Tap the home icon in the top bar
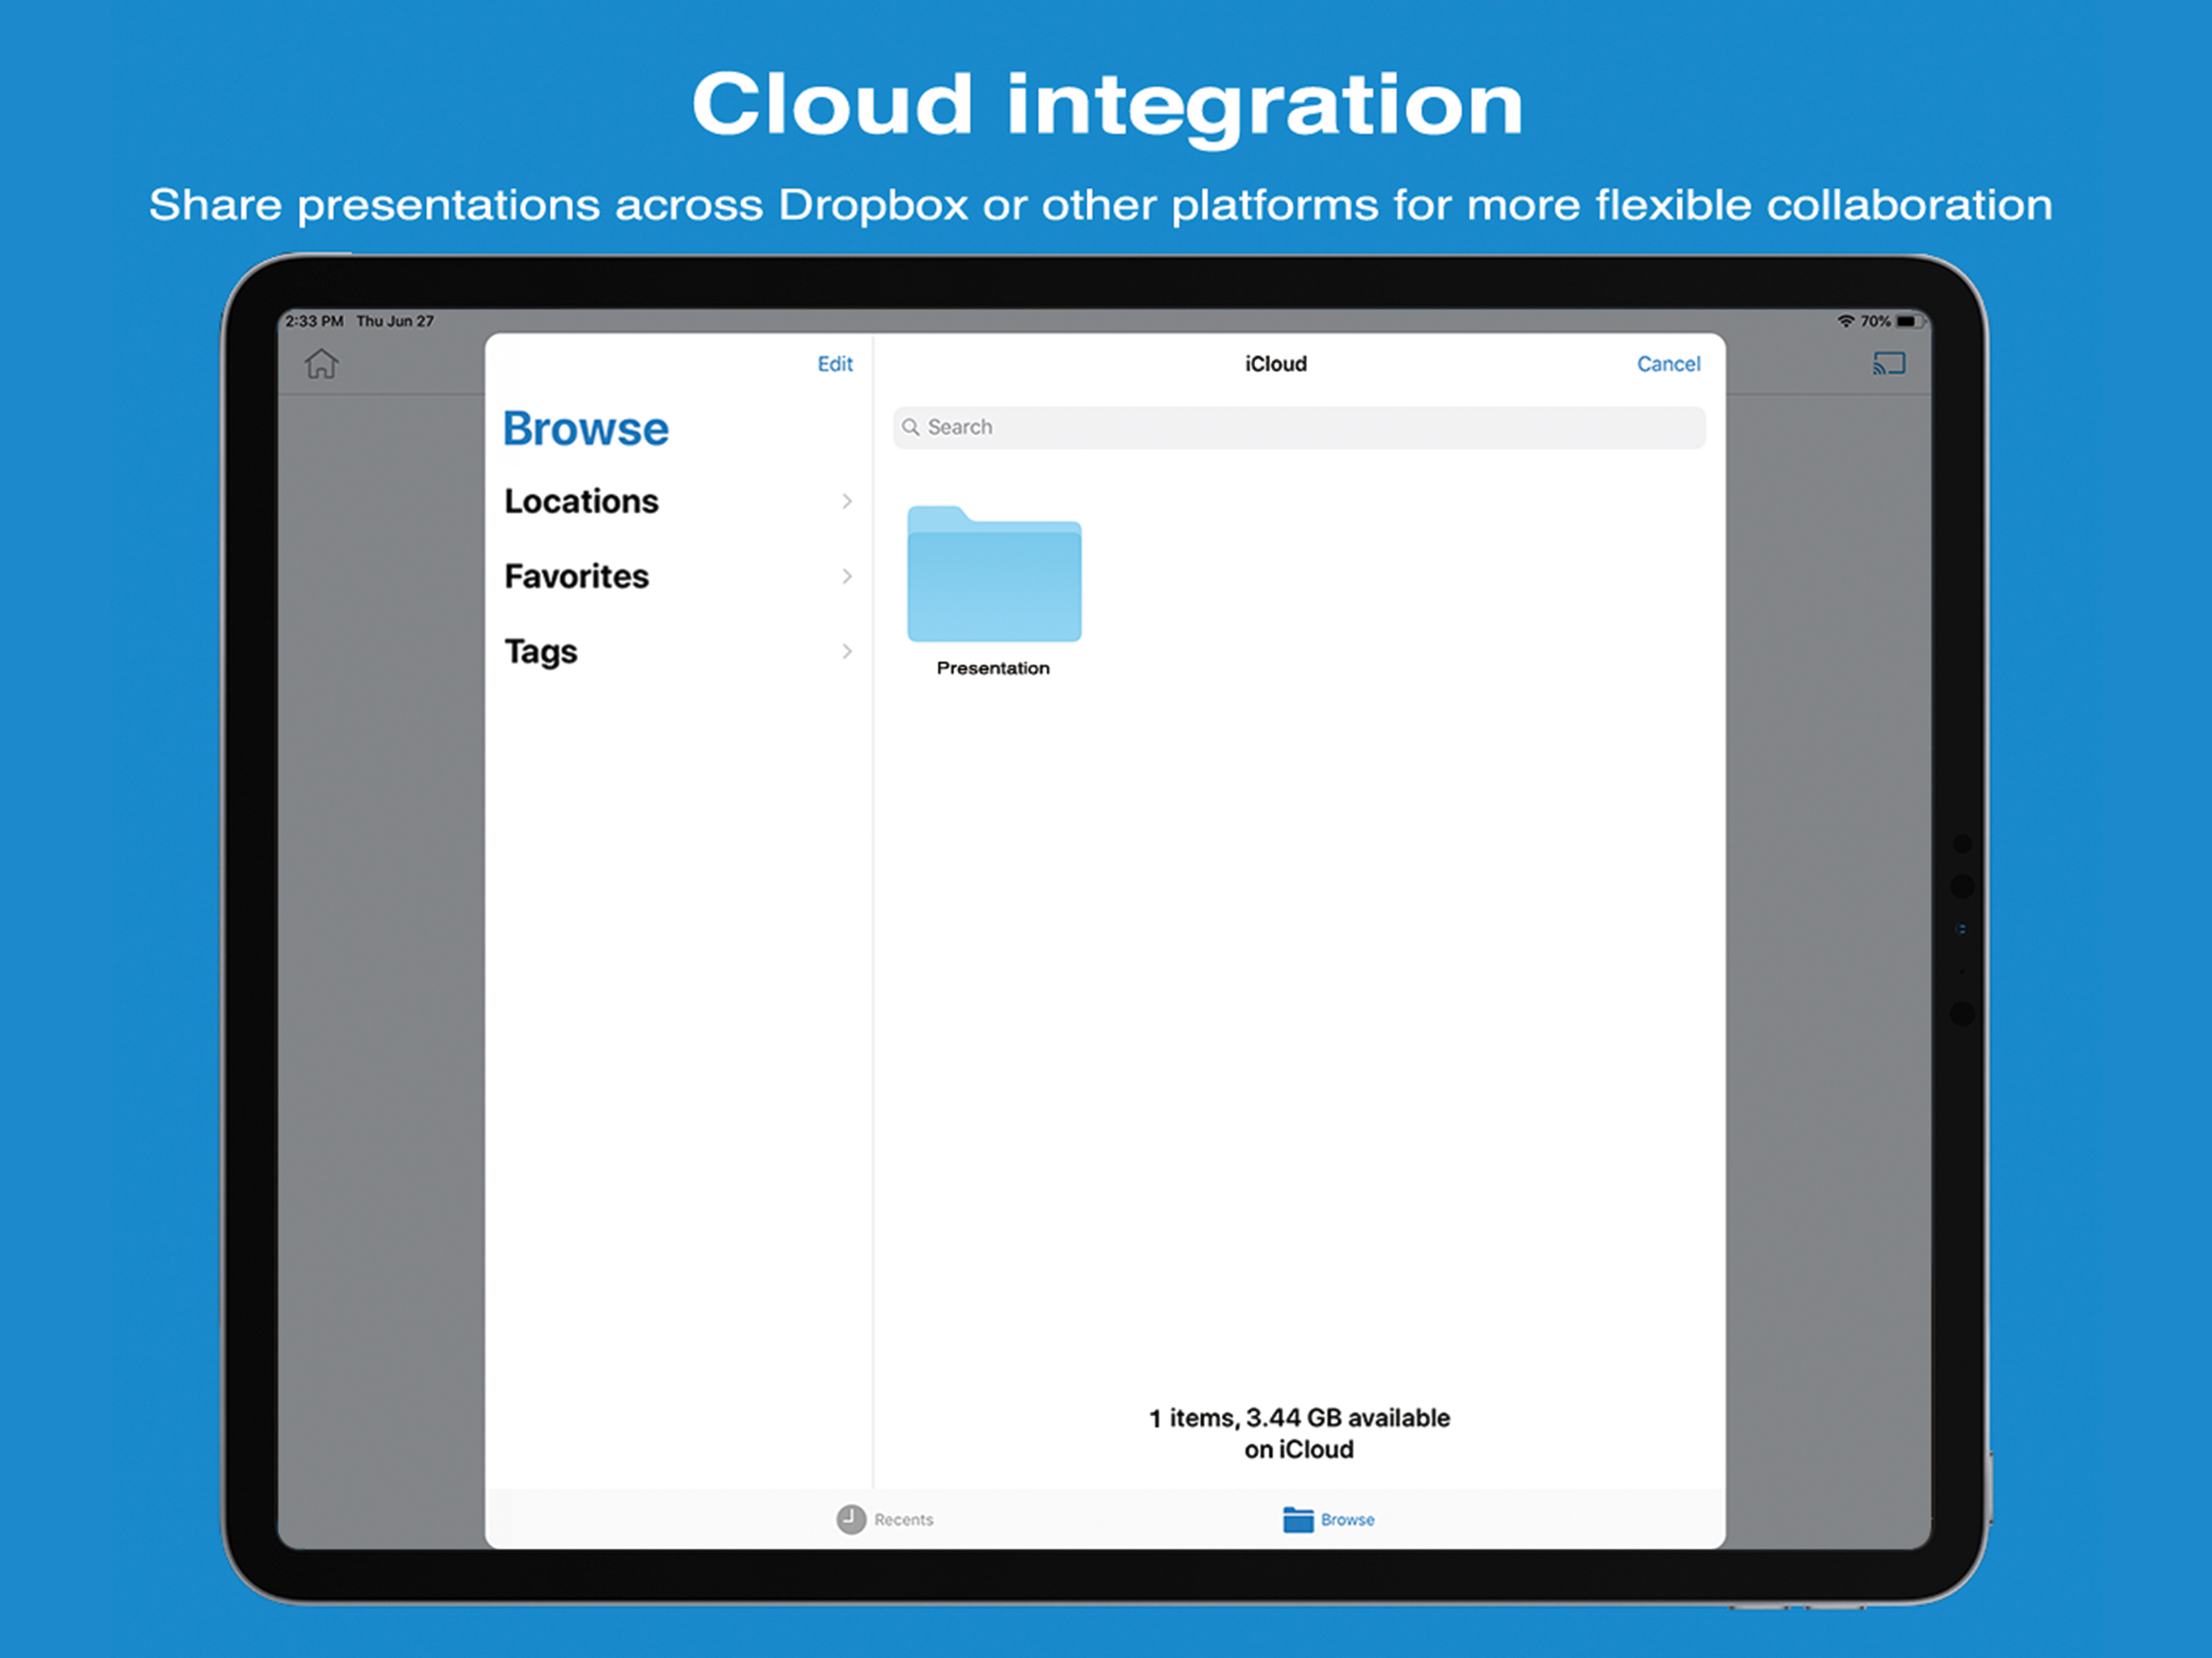2212x1658 pixels. tap(321, 364)
